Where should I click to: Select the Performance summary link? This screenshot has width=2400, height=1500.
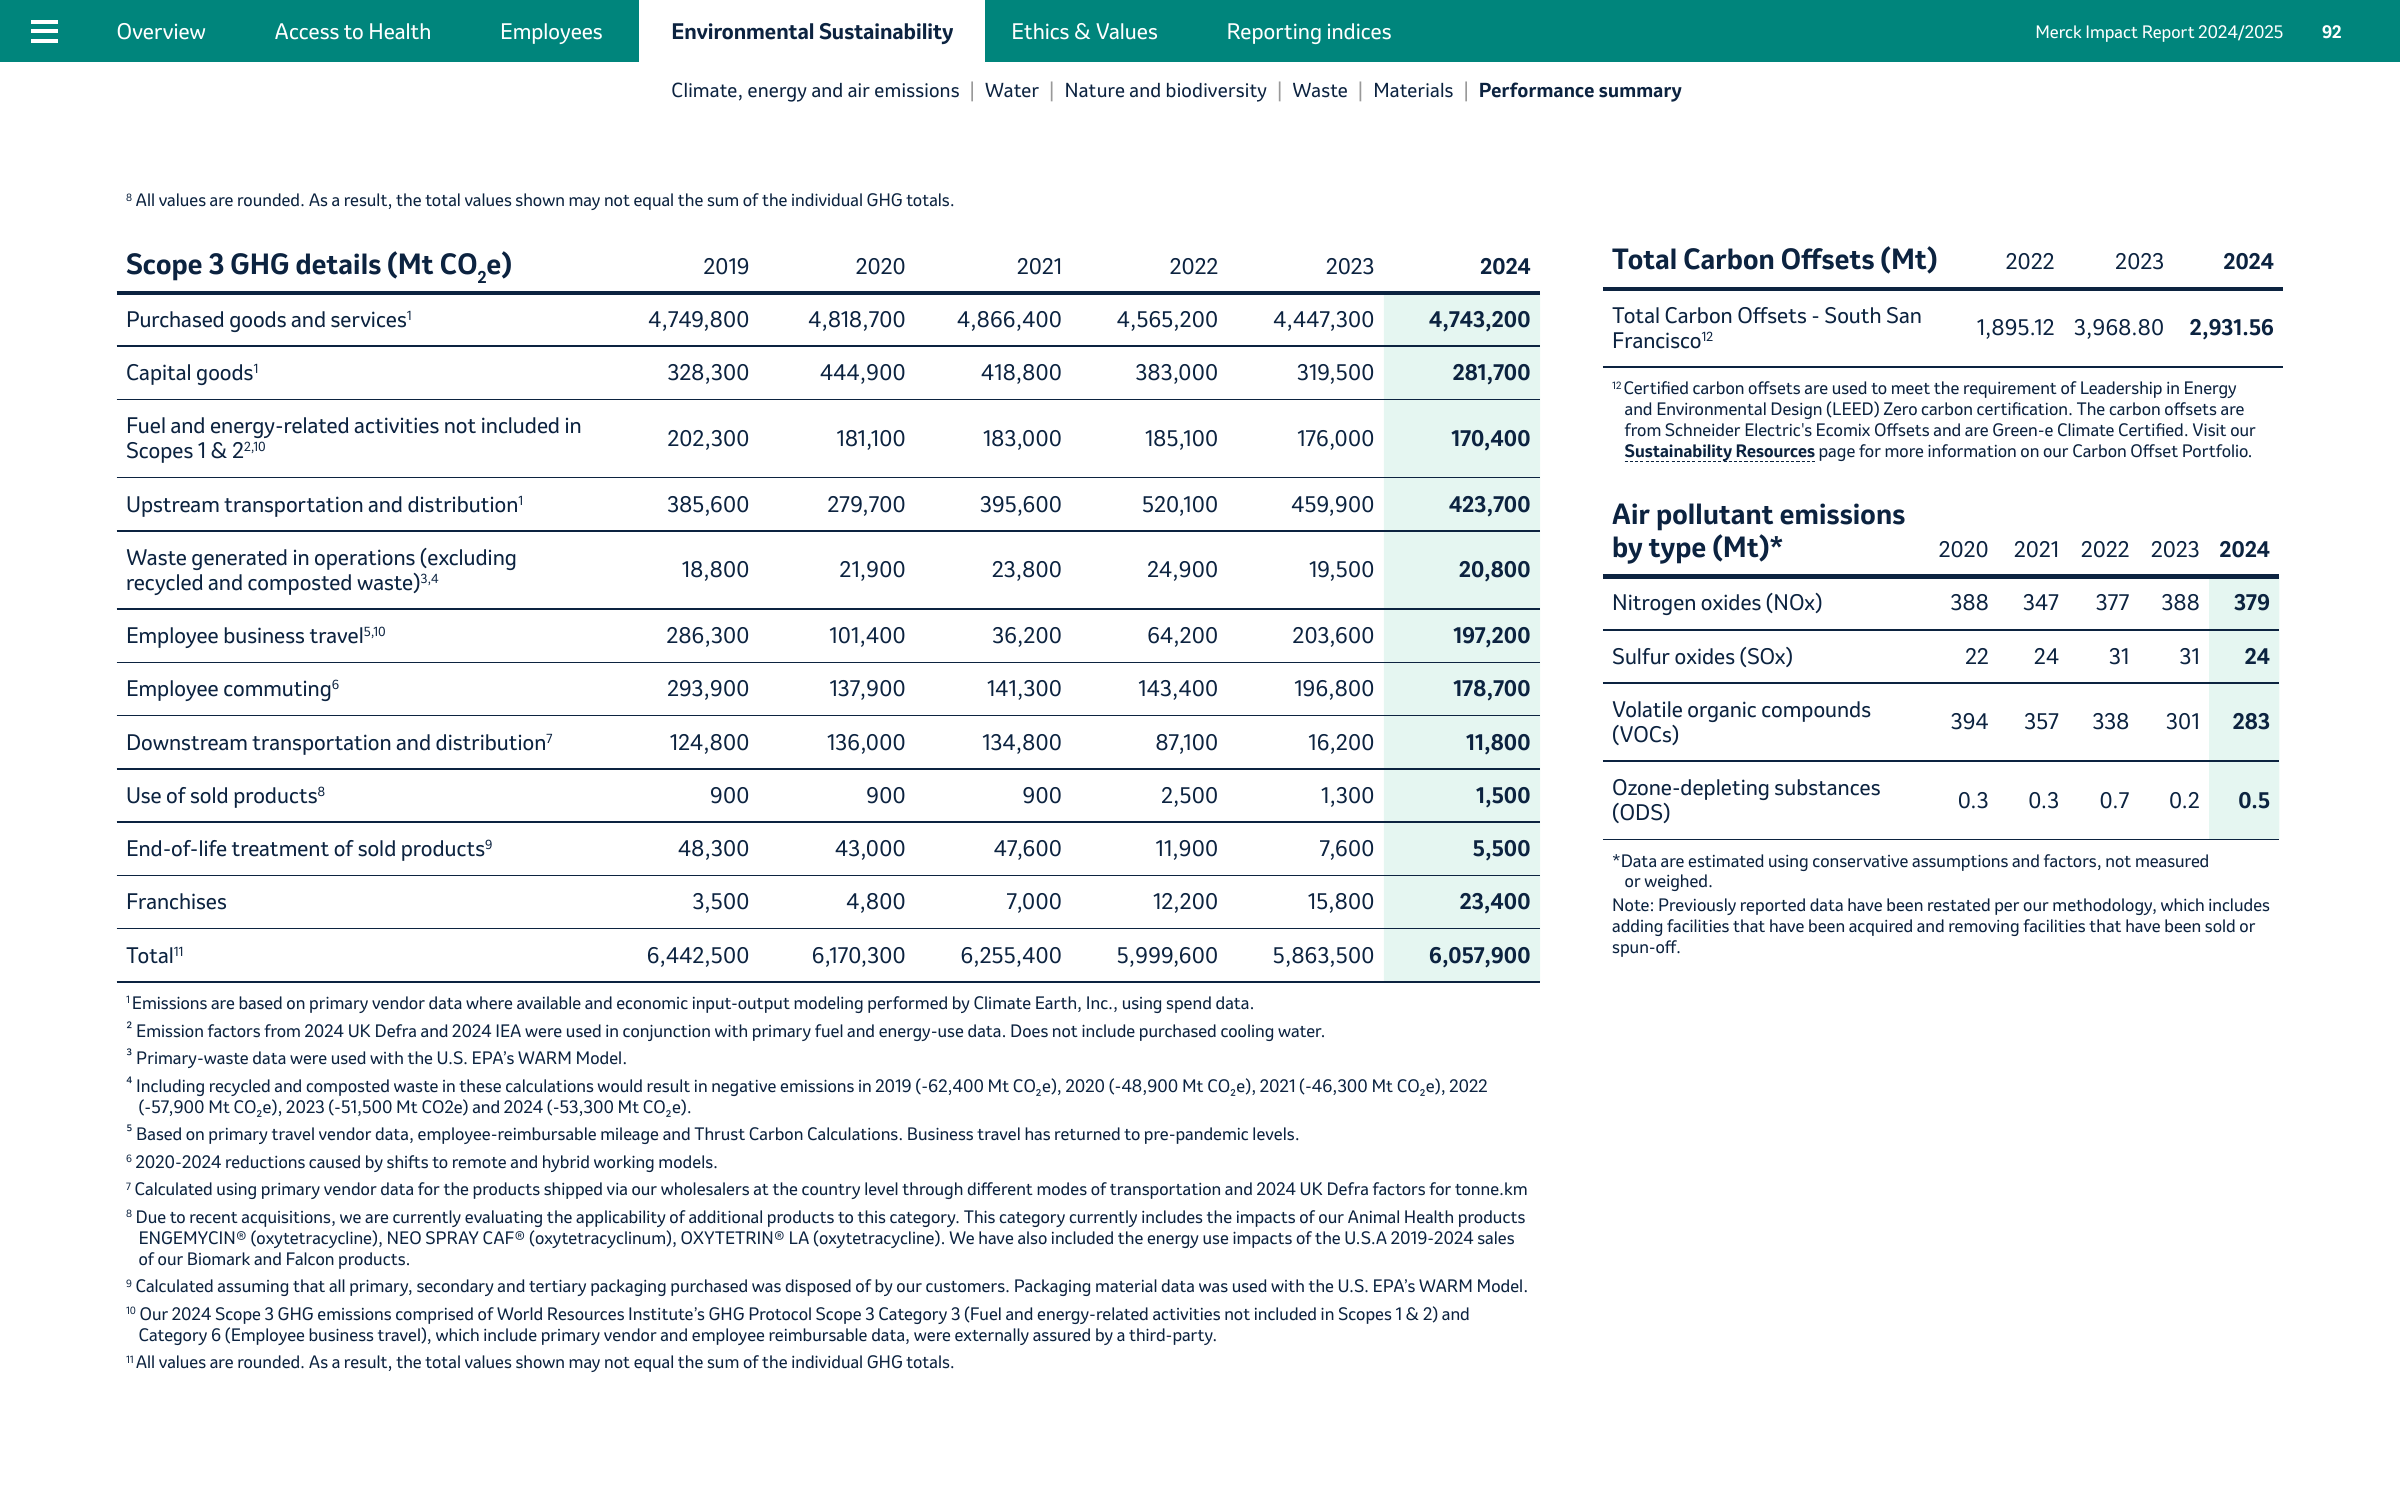(1580, 90)
